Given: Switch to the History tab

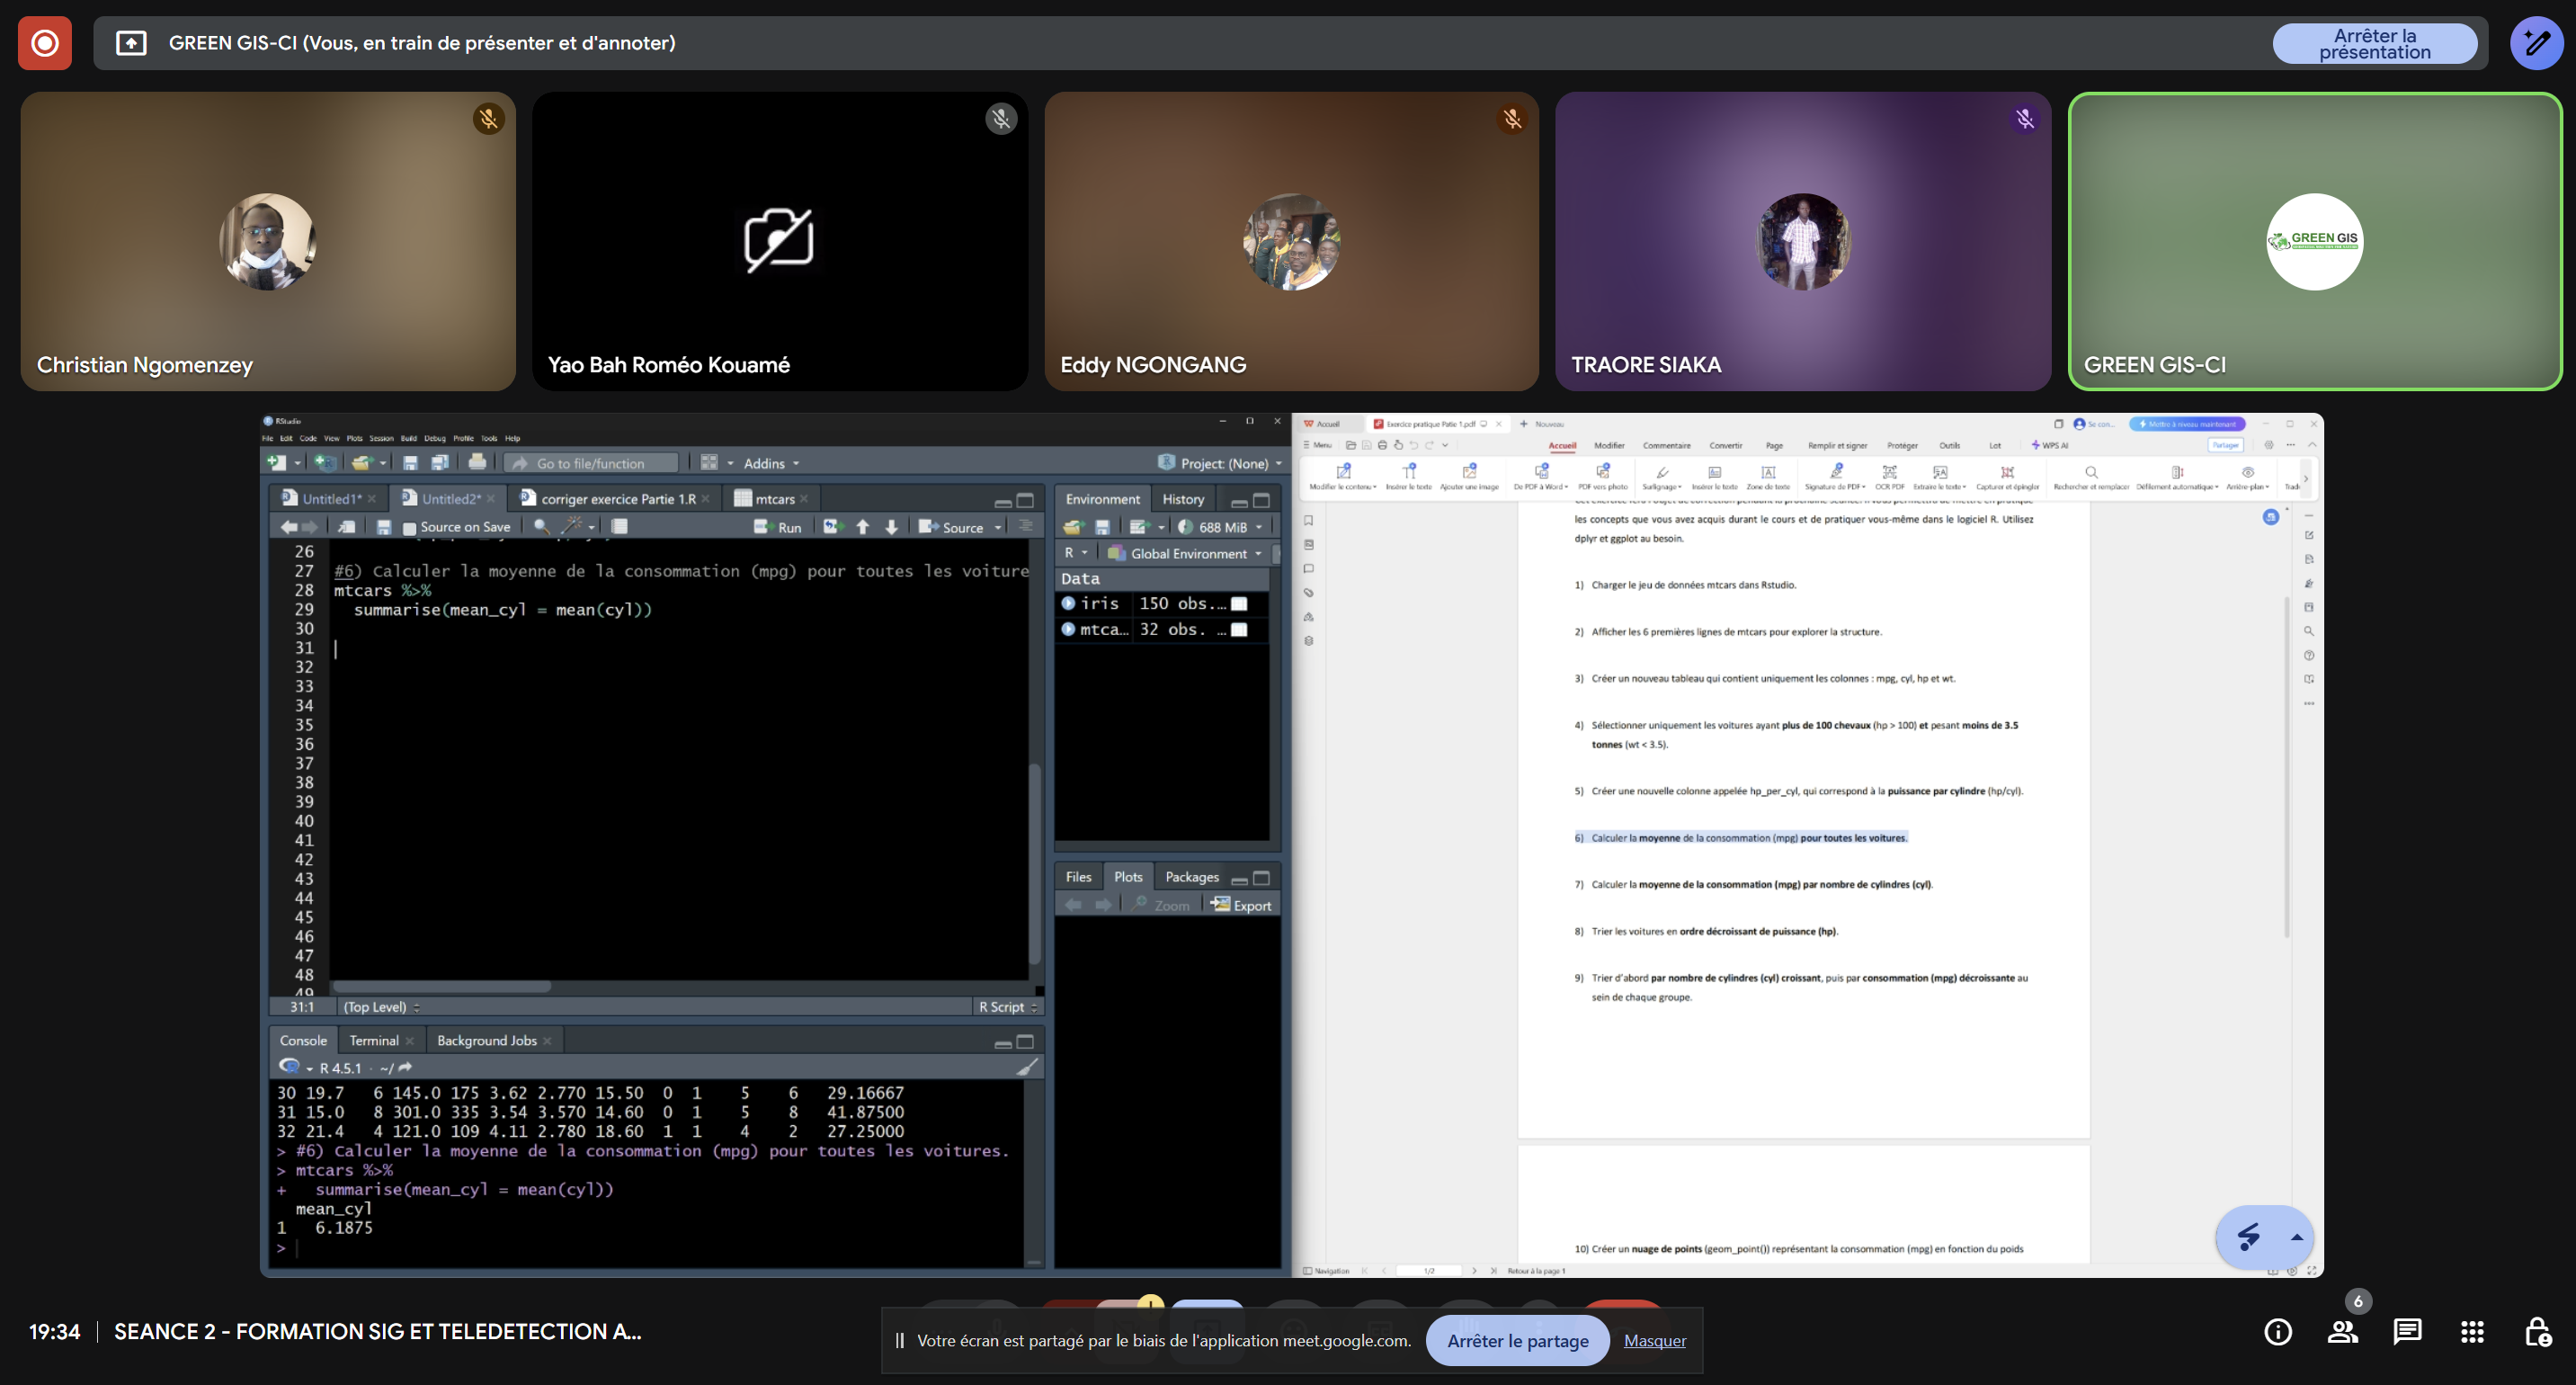Looking at the screenshot, I should point(1183,499).
